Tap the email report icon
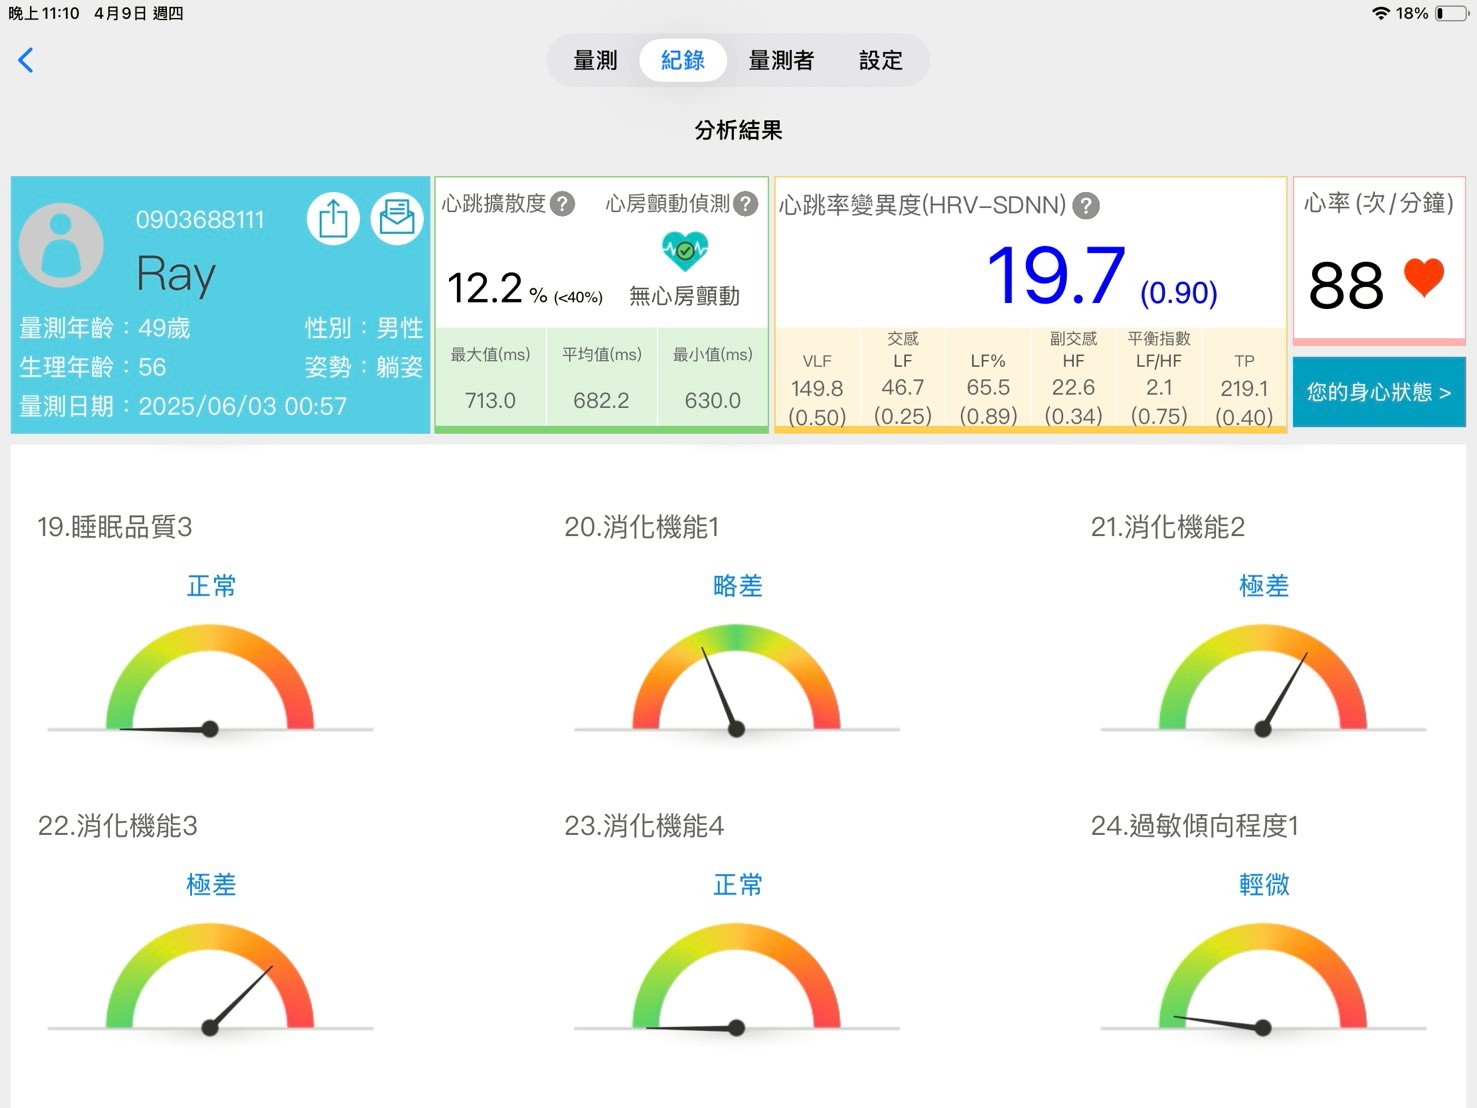The height and width of the screenshot is (1108, 1477). click(397, 218)
